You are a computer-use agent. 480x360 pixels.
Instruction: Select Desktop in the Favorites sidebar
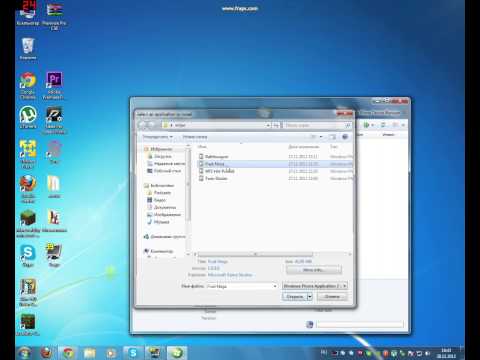(x=164, y=171)
